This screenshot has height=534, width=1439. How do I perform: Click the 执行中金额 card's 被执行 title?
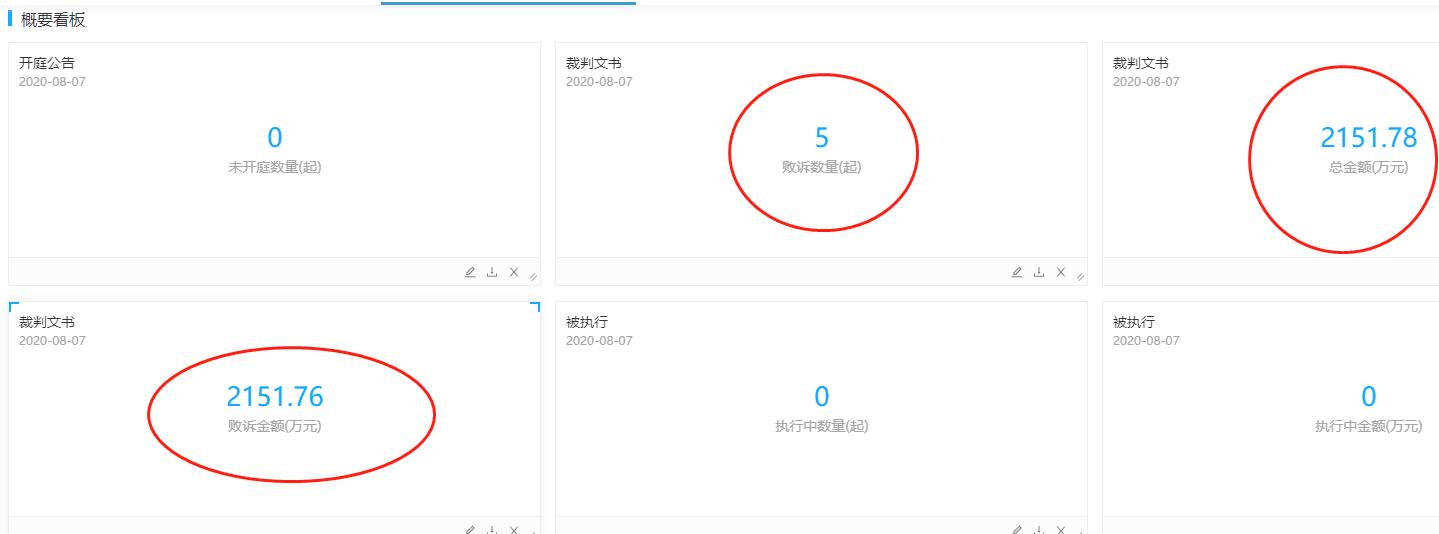[x=1133, y=322]
